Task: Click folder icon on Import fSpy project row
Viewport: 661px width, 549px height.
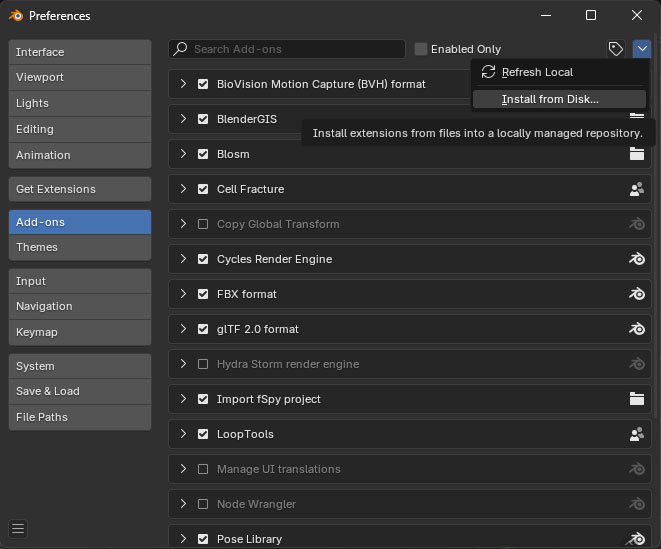Action: 637,399
